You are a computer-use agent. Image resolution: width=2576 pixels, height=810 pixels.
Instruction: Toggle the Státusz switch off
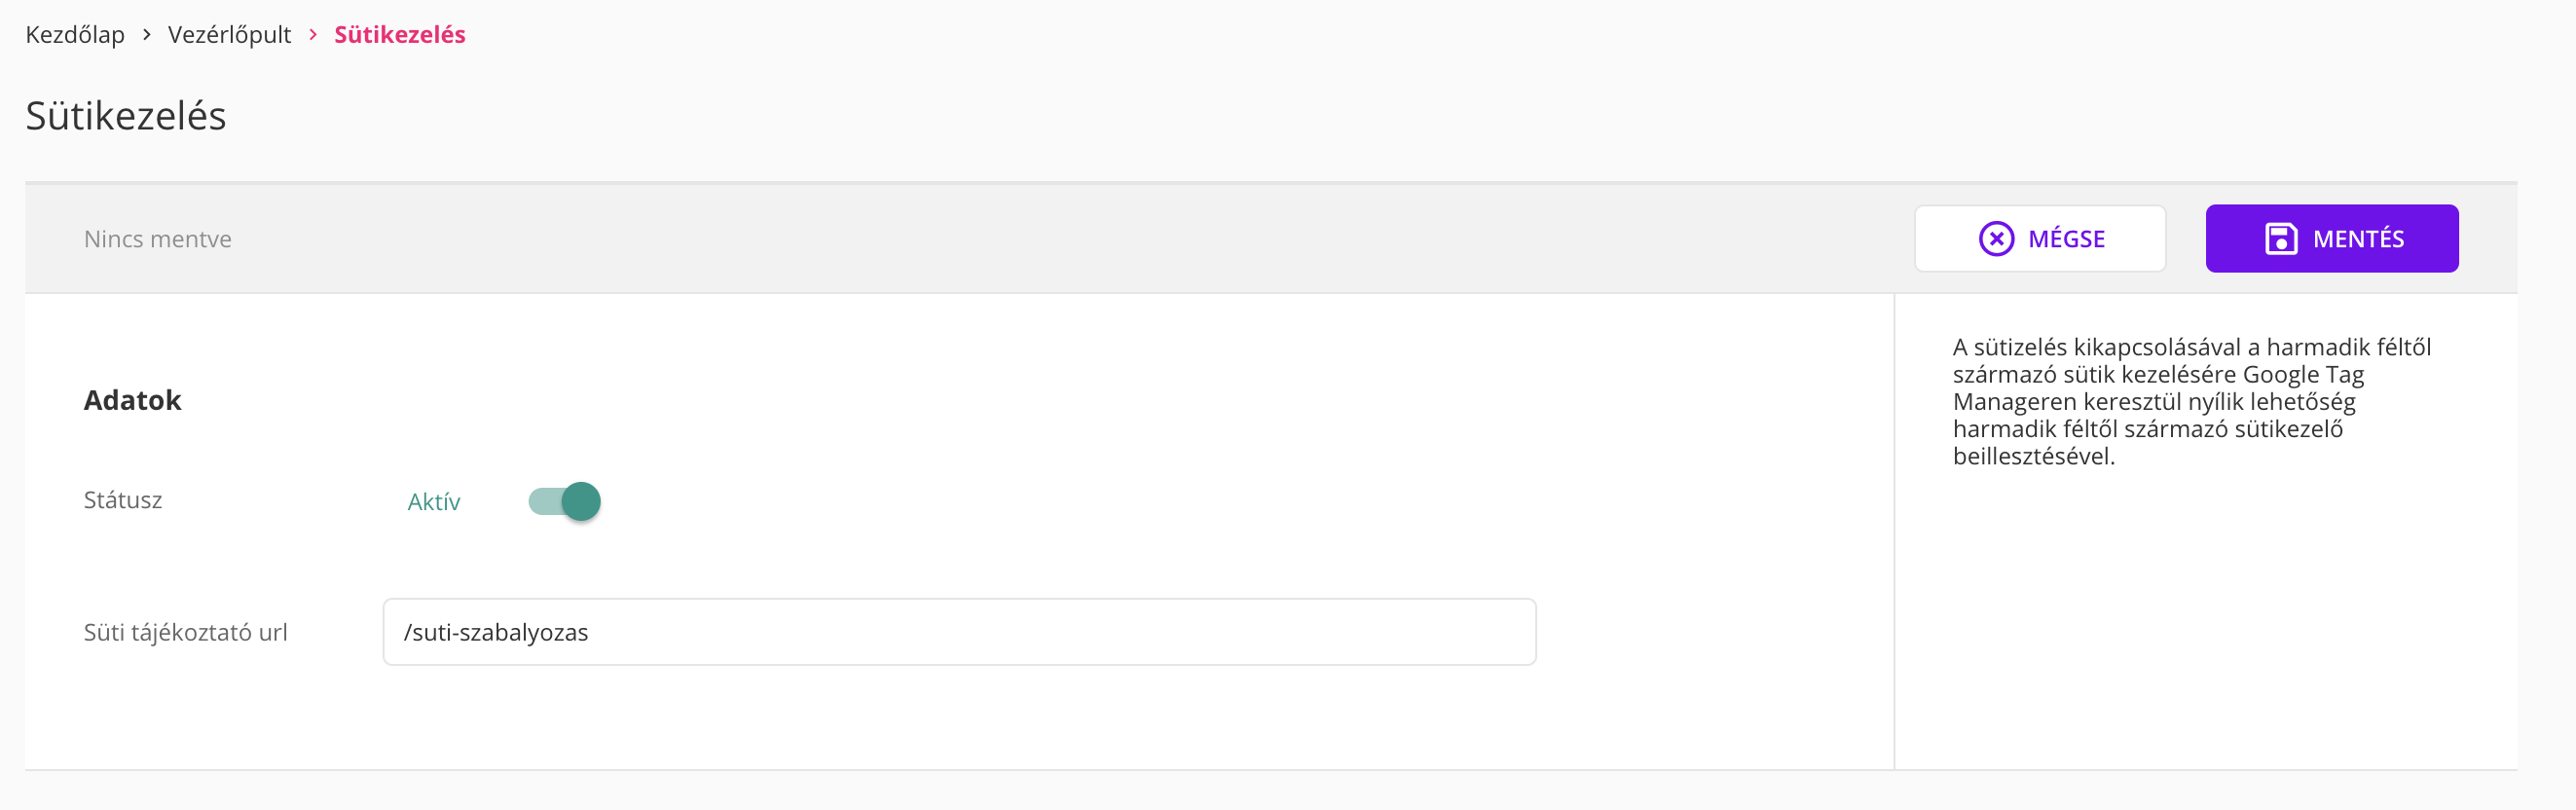(564, 501)
